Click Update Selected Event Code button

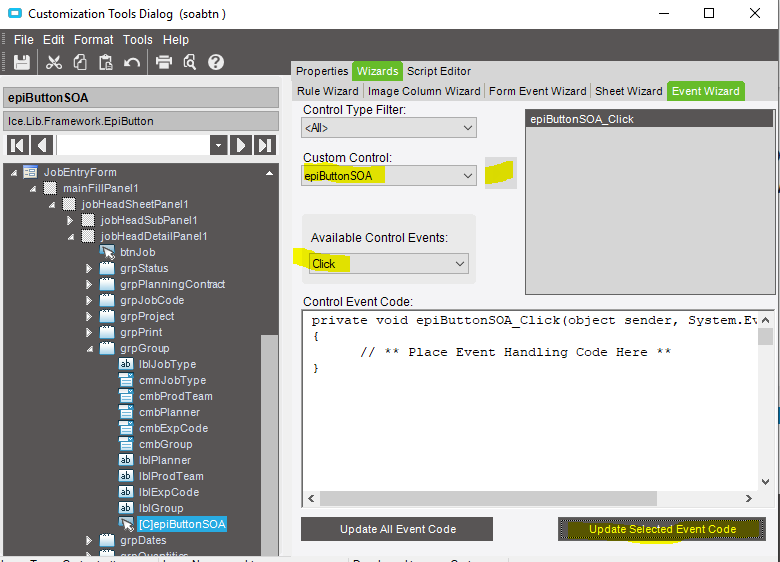pyautogui.click(x=662, y=529)
